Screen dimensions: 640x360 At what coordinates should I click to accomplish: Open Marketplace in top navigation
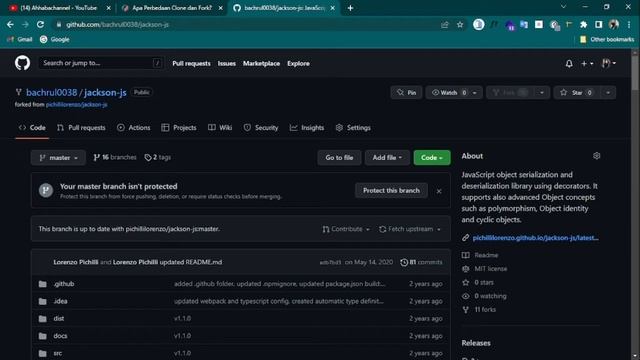tap(261, 63)
